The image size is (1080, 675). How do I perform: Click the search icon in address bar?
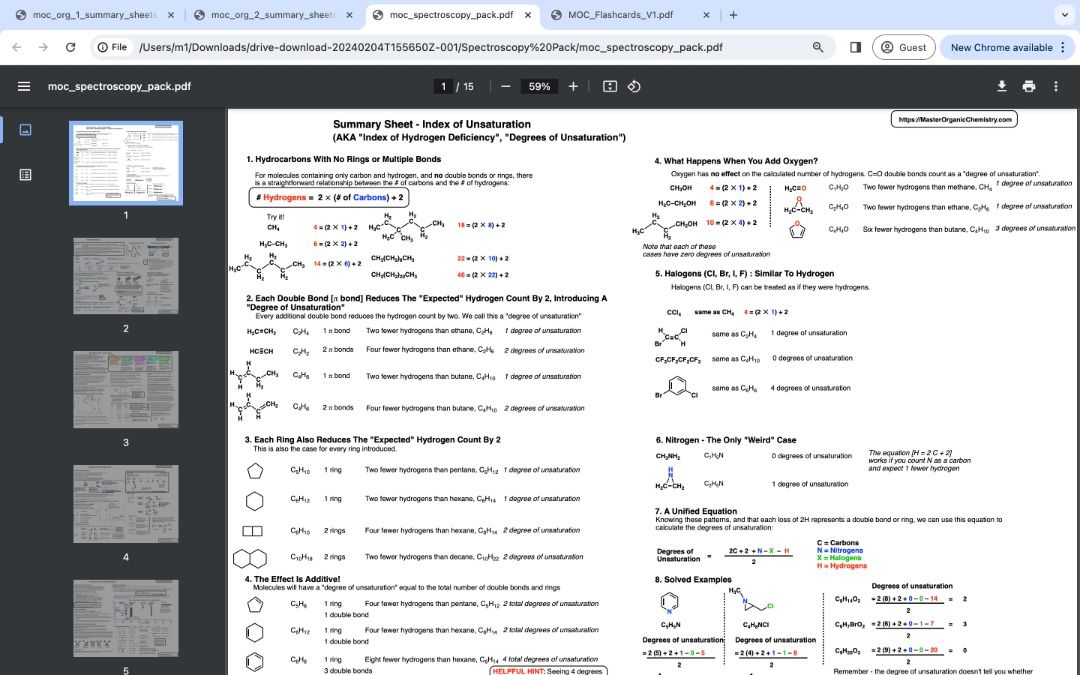(818, 47)
